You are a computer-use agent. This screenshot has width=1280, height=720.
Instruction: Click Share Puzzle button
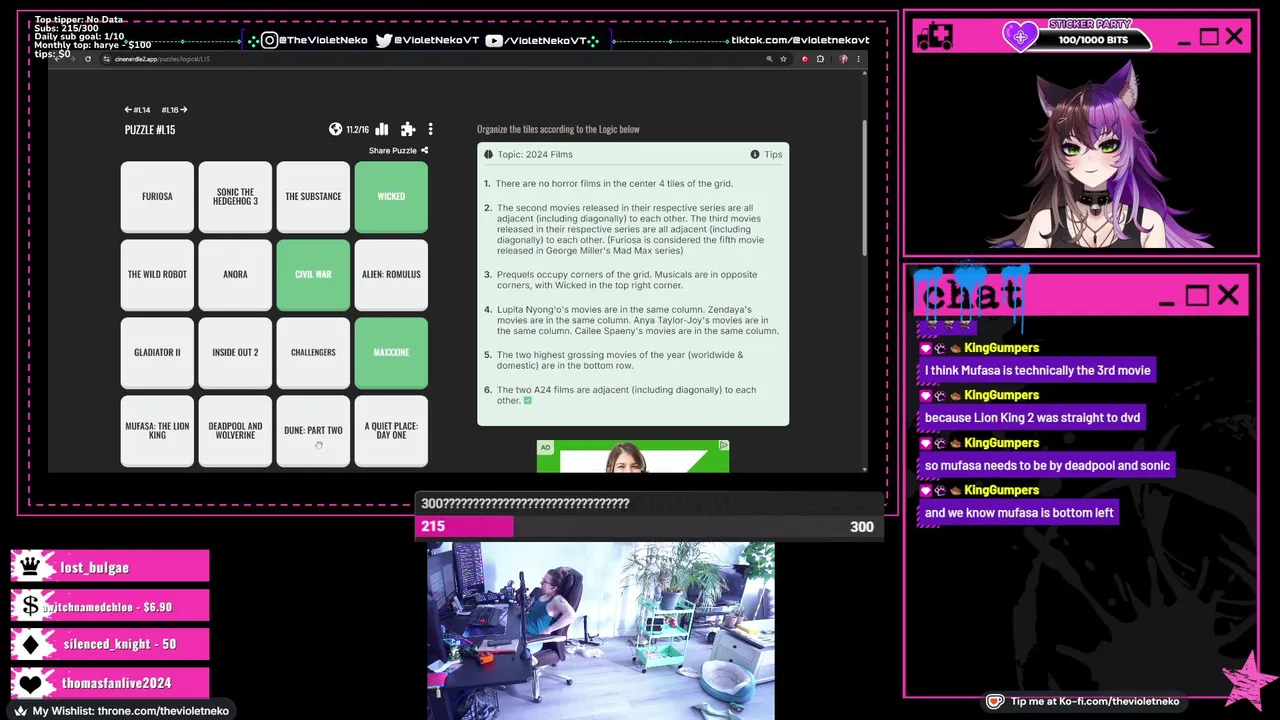tap(398, 151)
